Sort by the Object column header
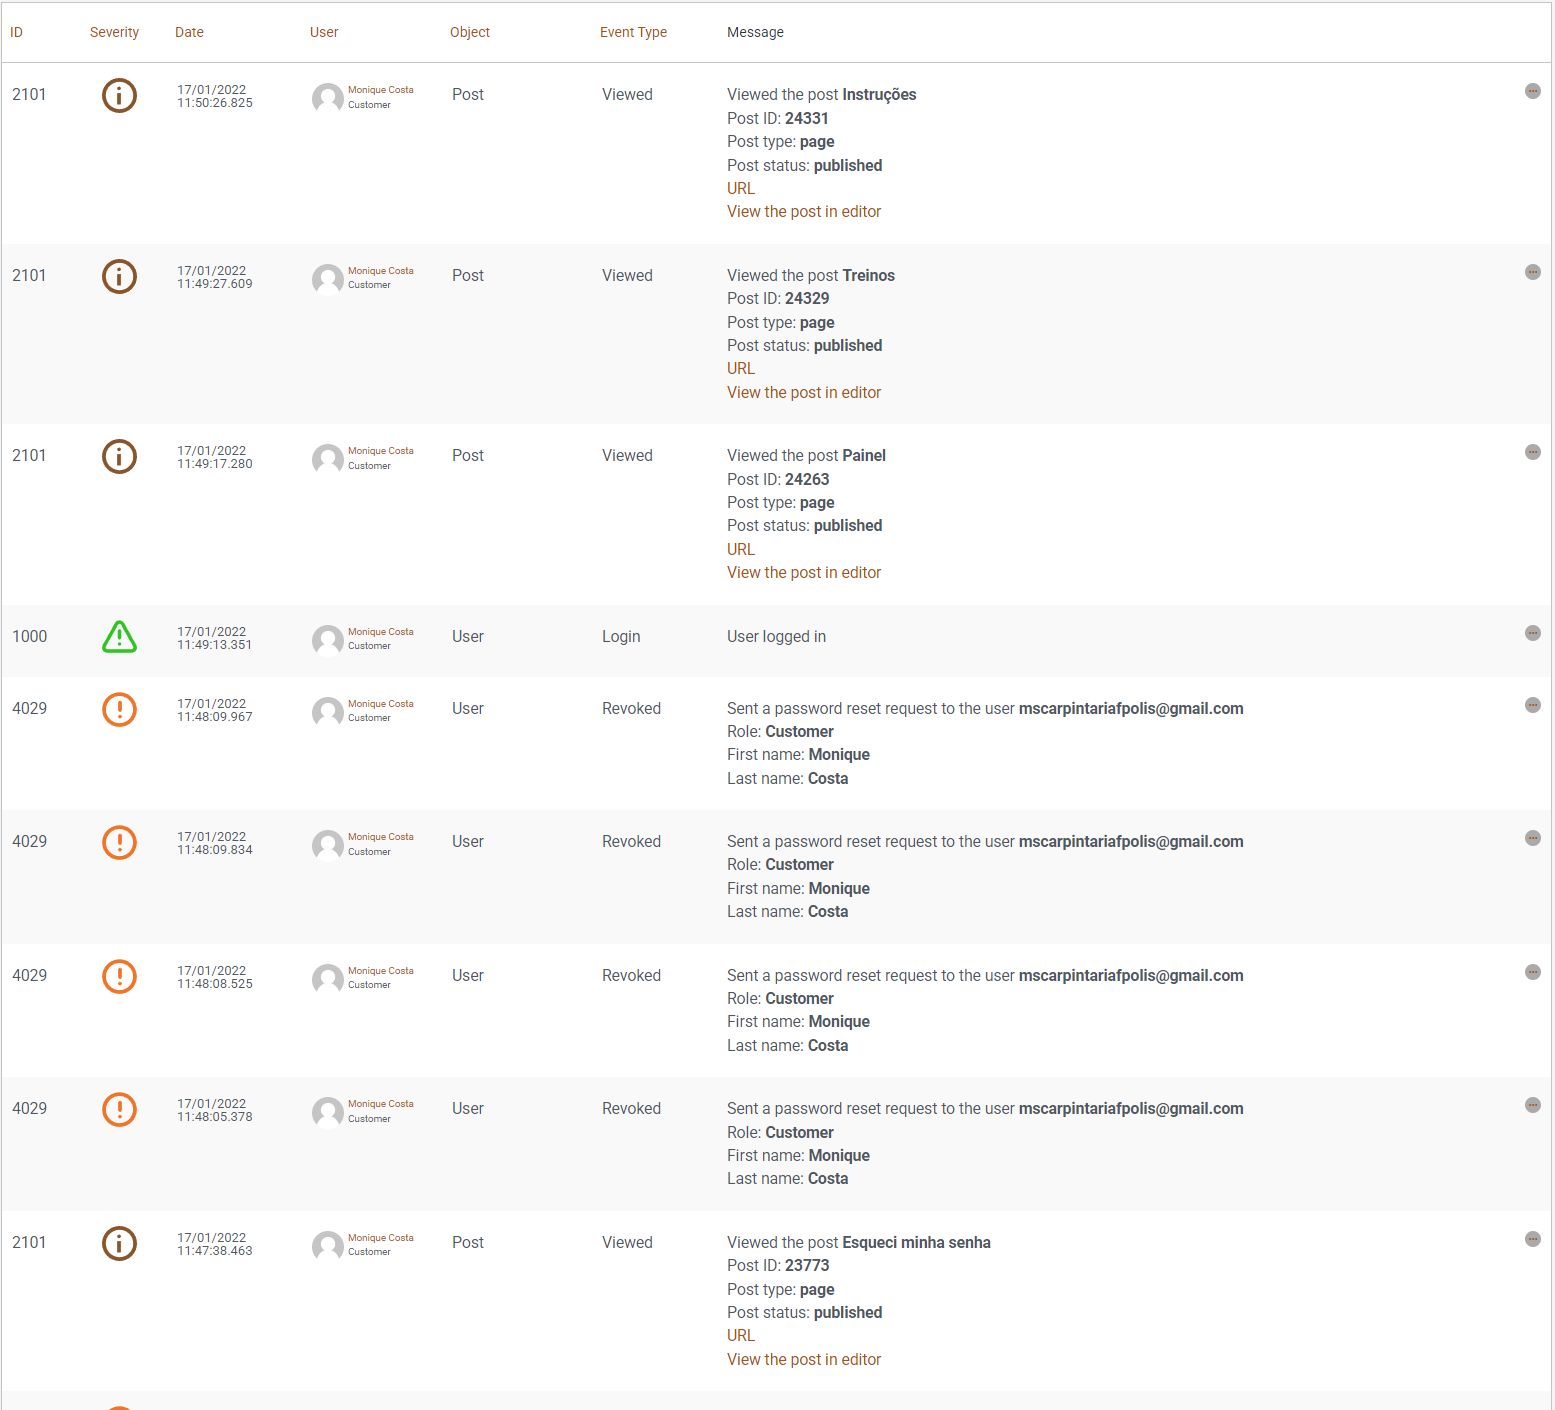 pos(469,32)
